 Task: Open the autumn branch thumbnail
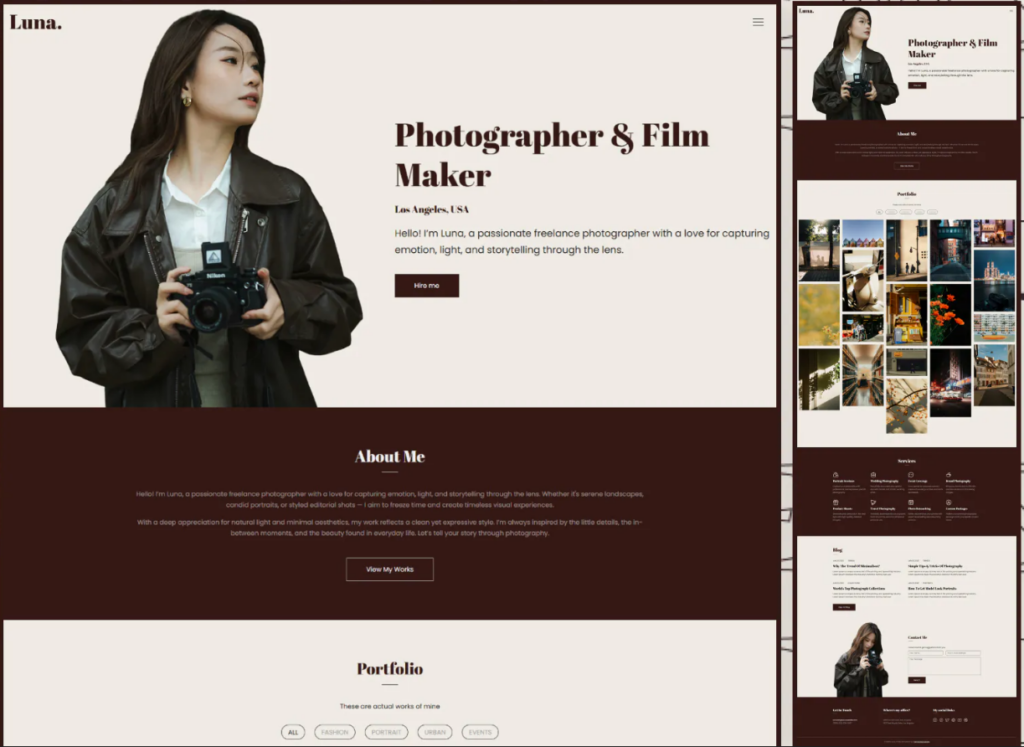(906, 405)
